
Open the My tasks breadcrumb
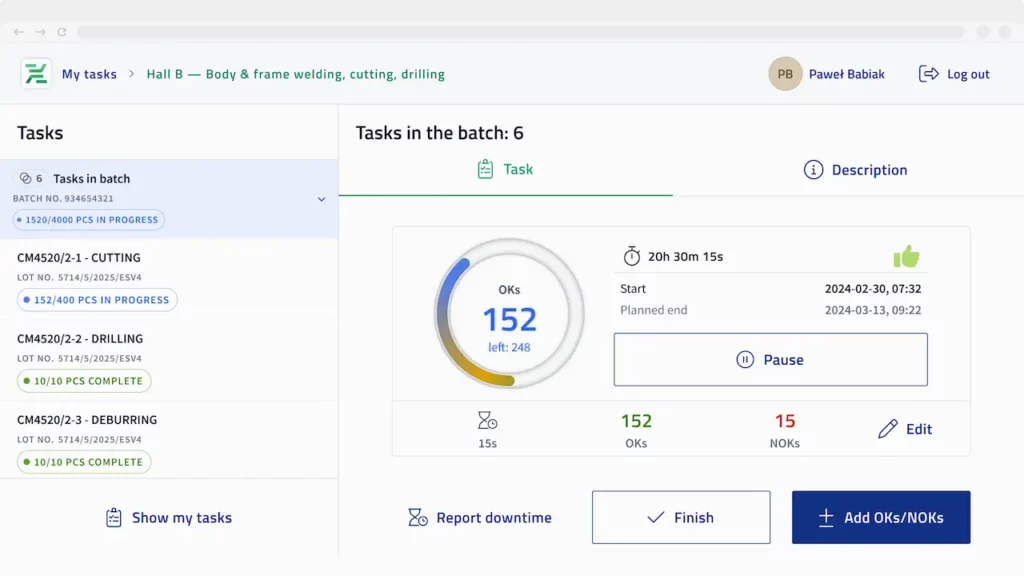89,74
